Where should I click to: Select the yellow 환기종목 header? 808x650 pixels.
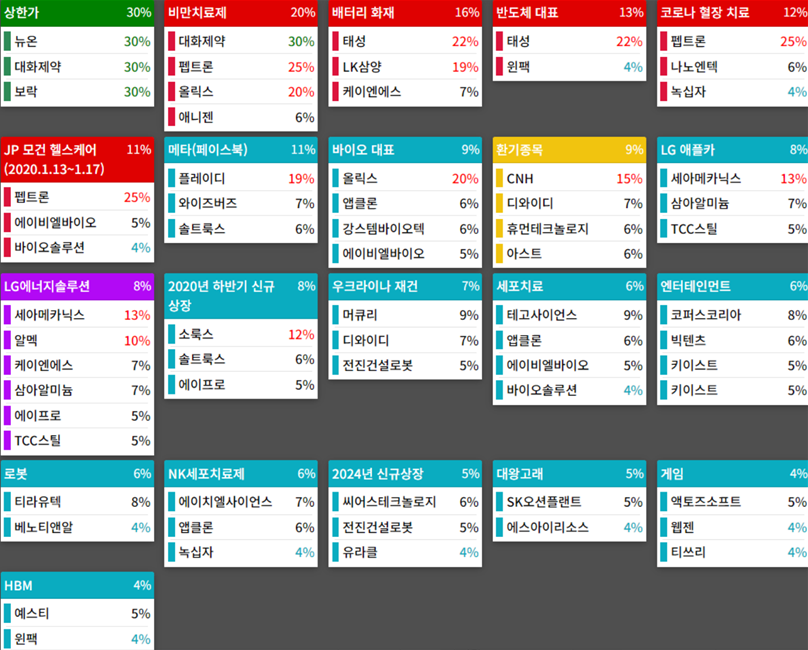[569, 150]
